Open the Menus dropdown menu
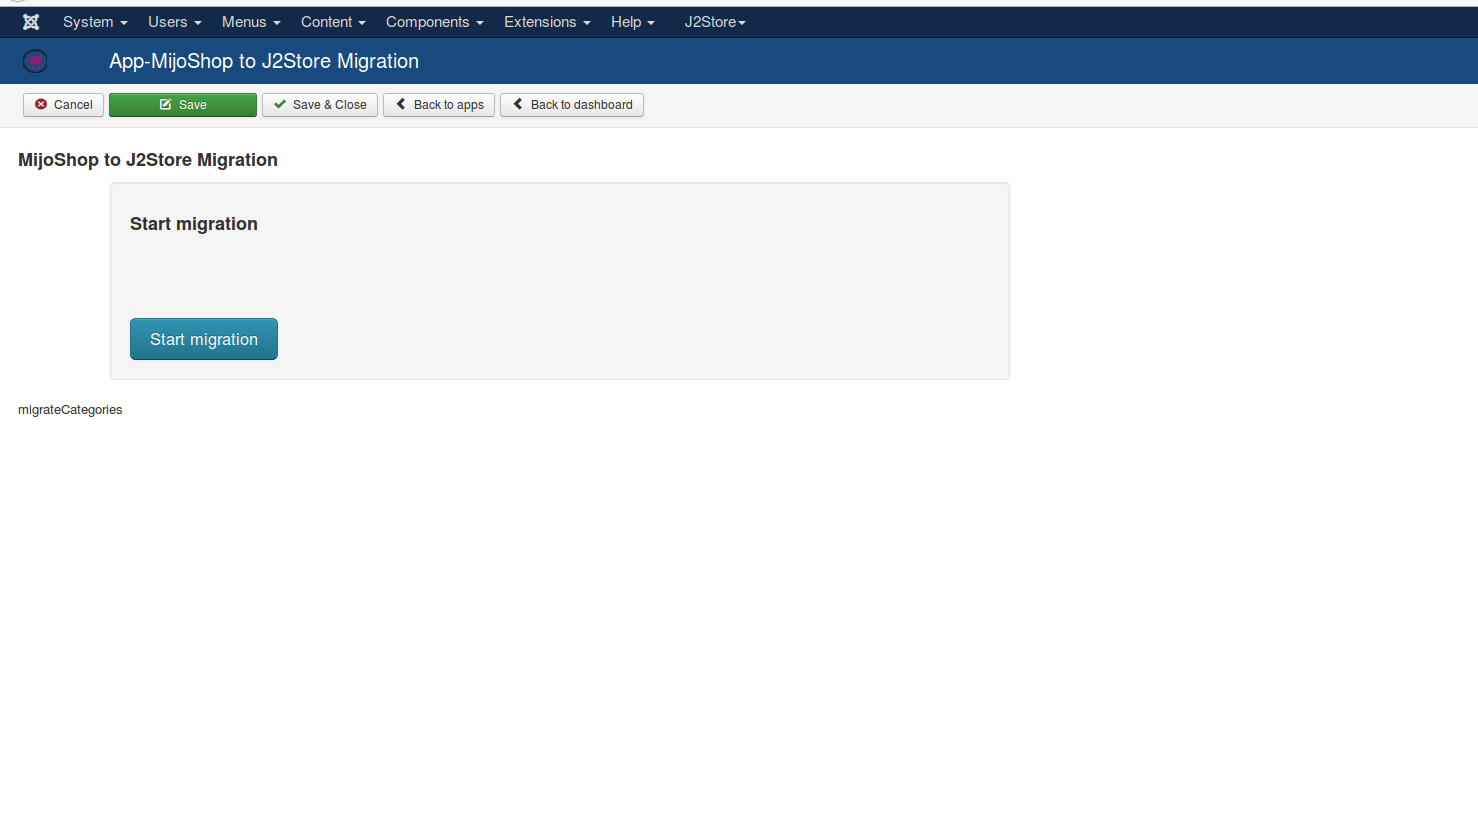The width and height of the screenshot is (1478, 832). click(251, 22)
